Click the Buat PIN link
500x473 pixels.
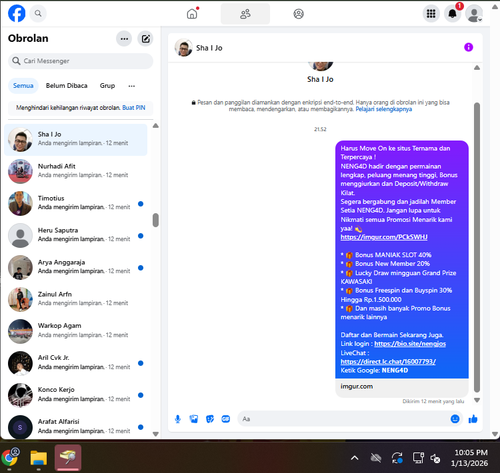click(134, 108)
